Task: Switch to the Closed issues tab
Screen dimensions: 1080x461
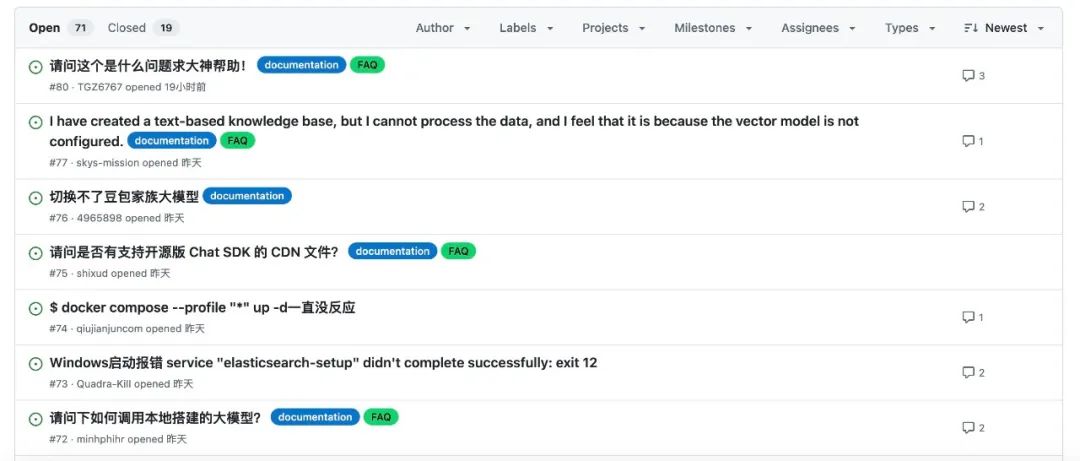Action: 143,28
